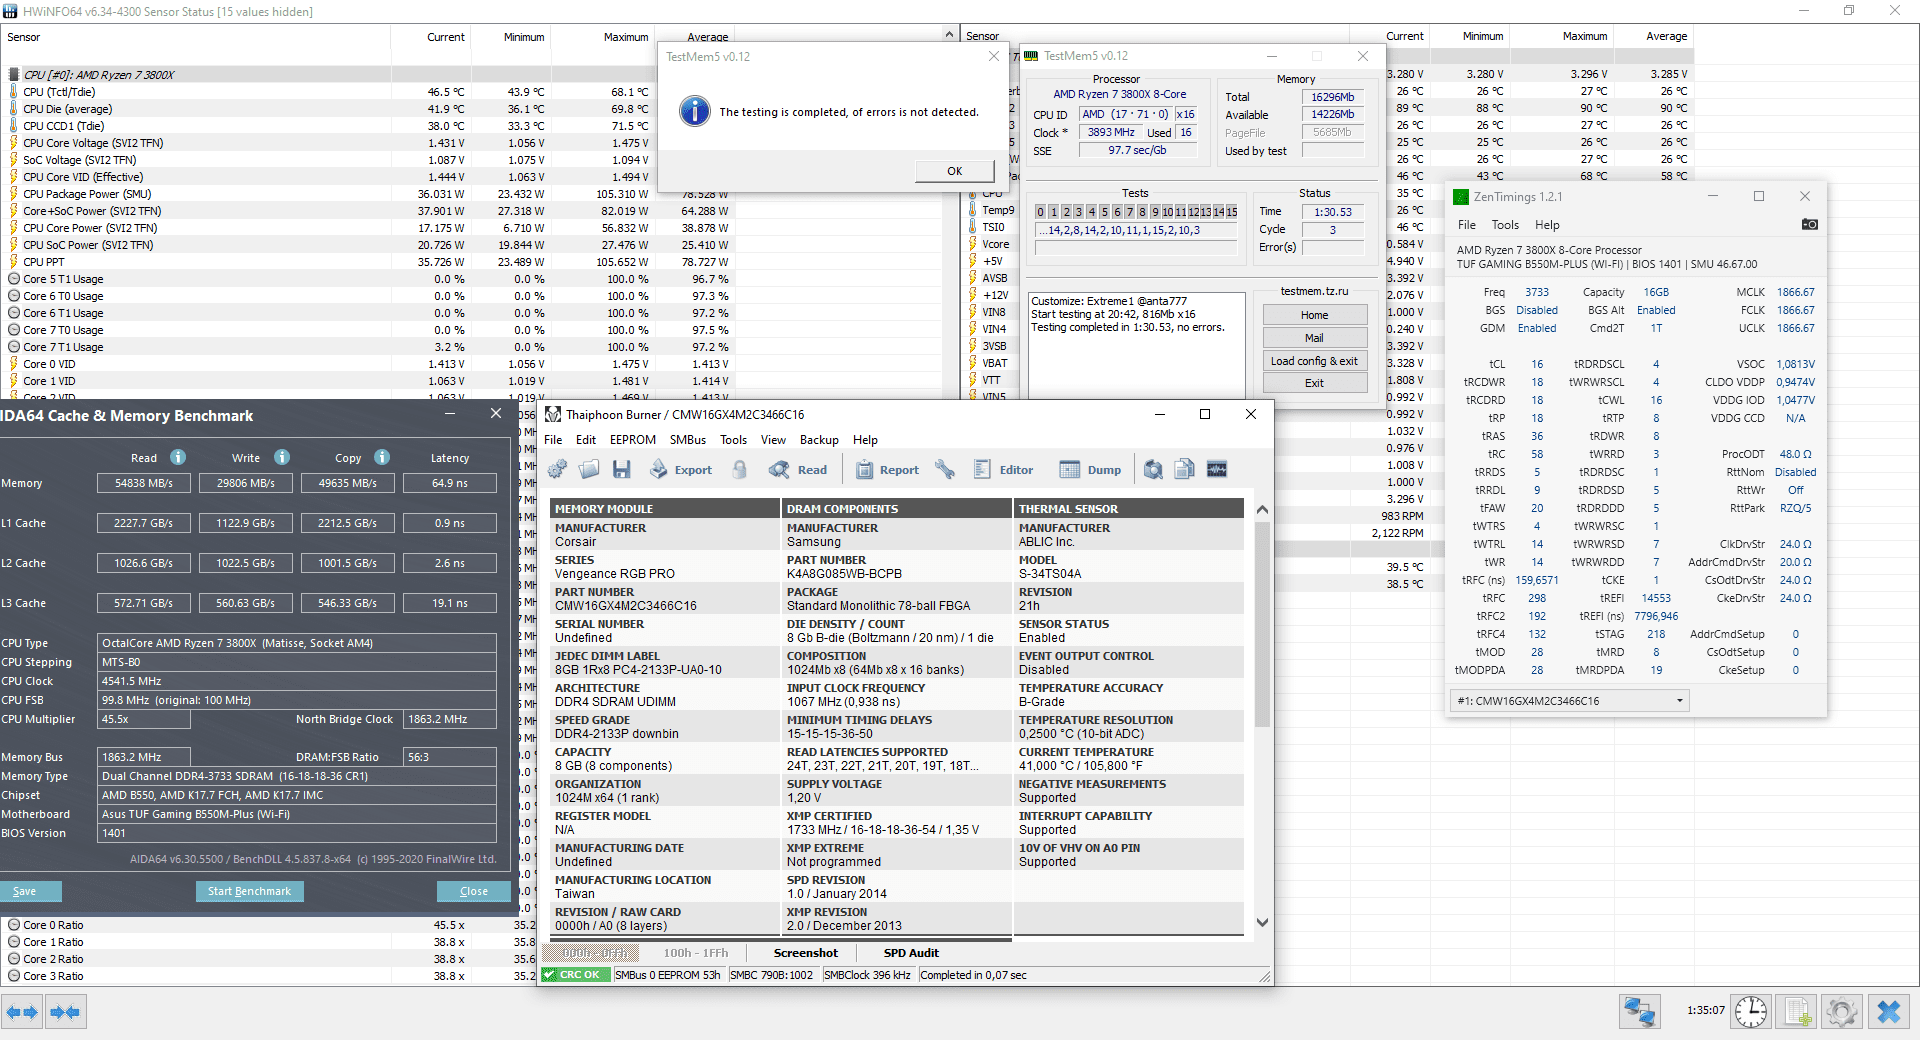Click test number 15 box in TestMem5 Tests
The image size is (1920, 1040).
[1231, 212]
